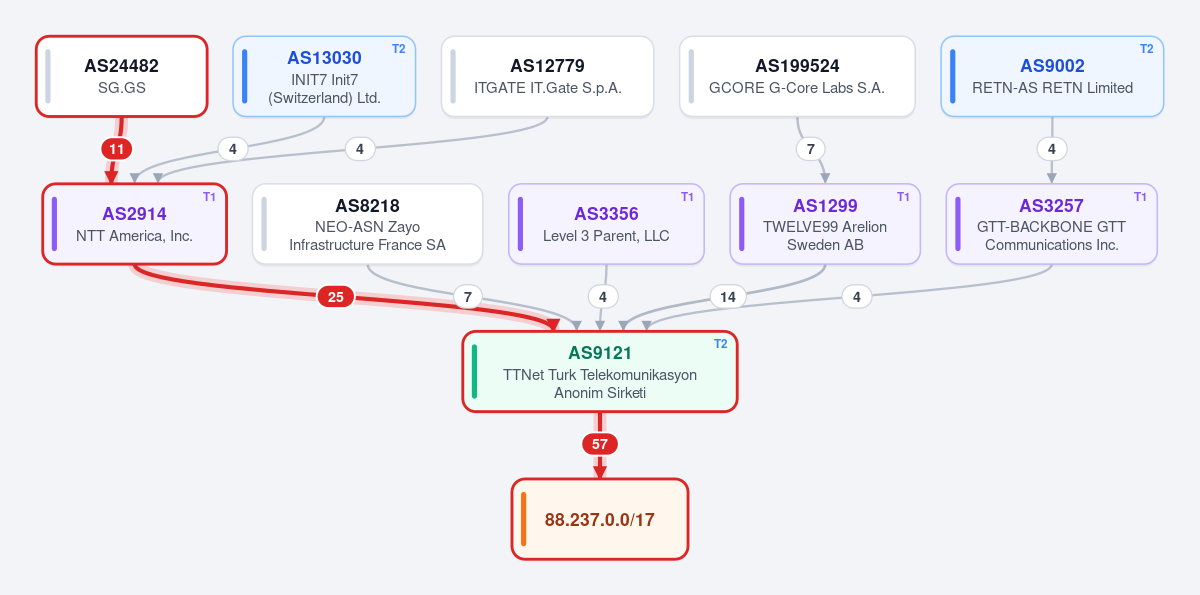Click the red 57 edge badge
This screenshot has height=595, width=1200.
pos(600,444)
